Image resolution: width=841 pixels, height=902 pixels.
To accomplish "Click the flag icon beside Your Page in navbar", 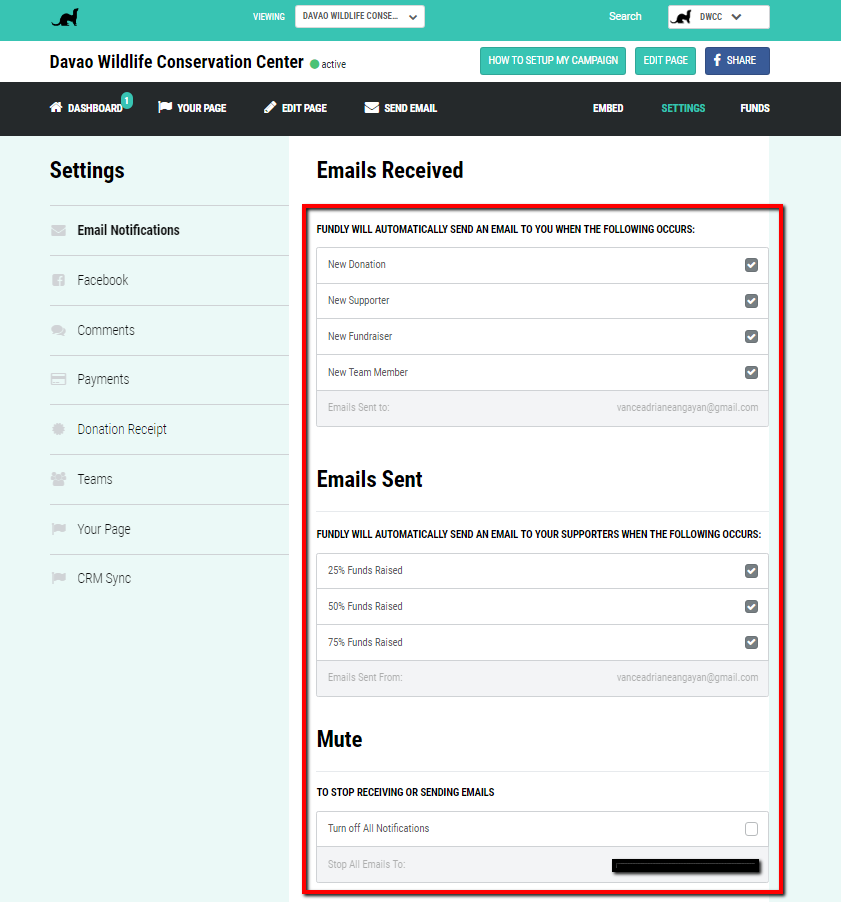I will point(165,107).
